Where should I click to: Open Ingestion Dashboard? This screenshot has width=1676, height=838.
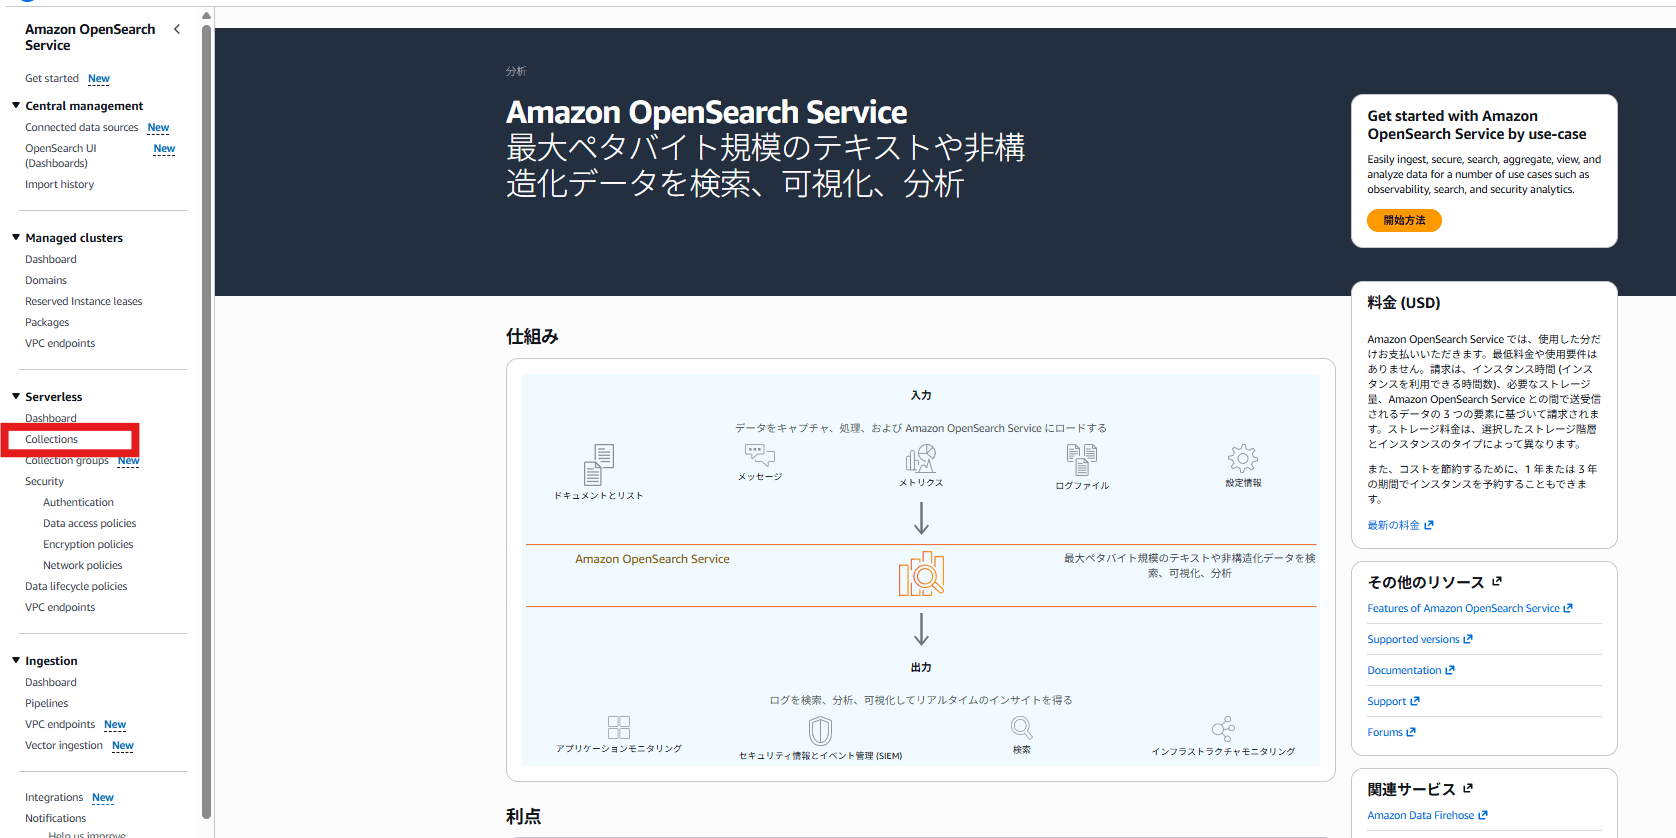[x=51, y=682]
